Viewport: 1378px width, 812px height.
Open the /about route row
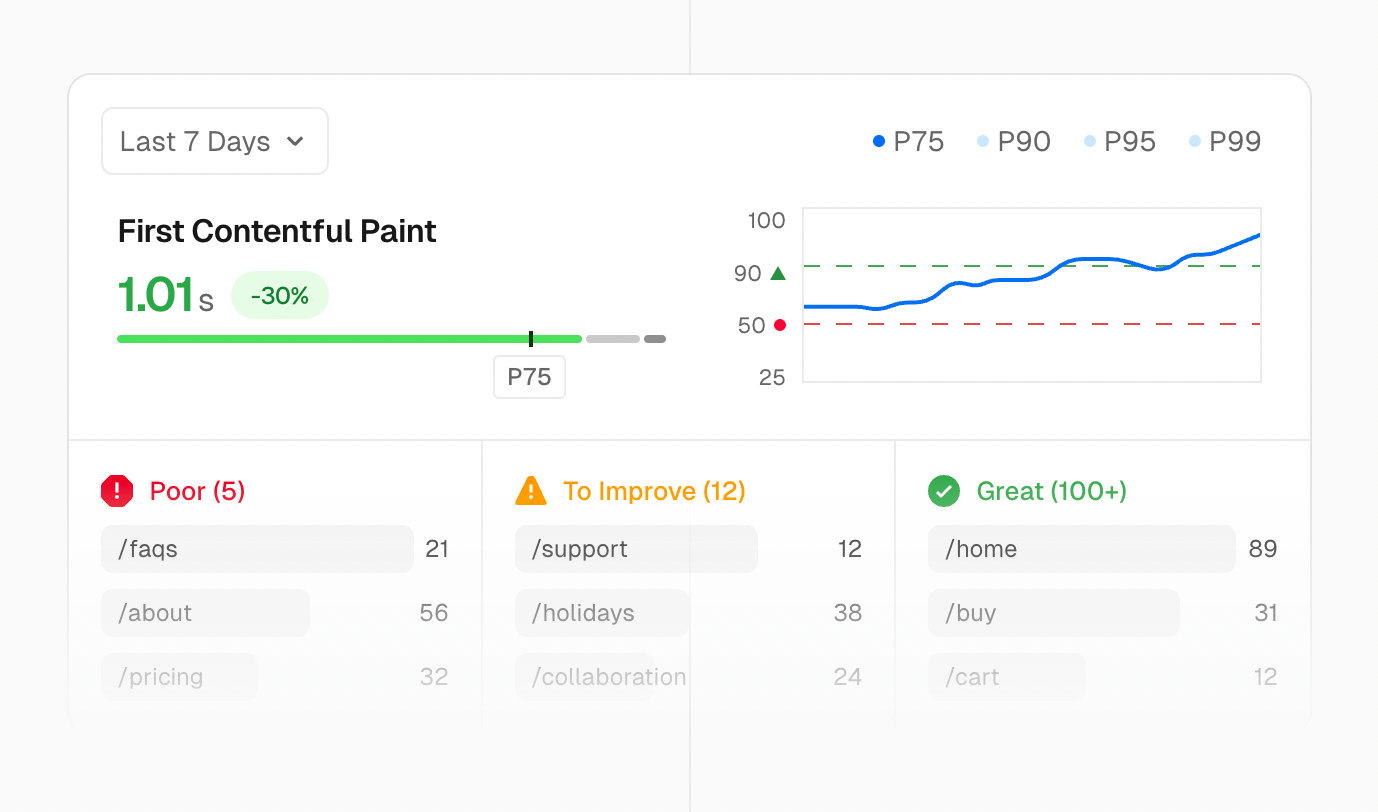205,613
